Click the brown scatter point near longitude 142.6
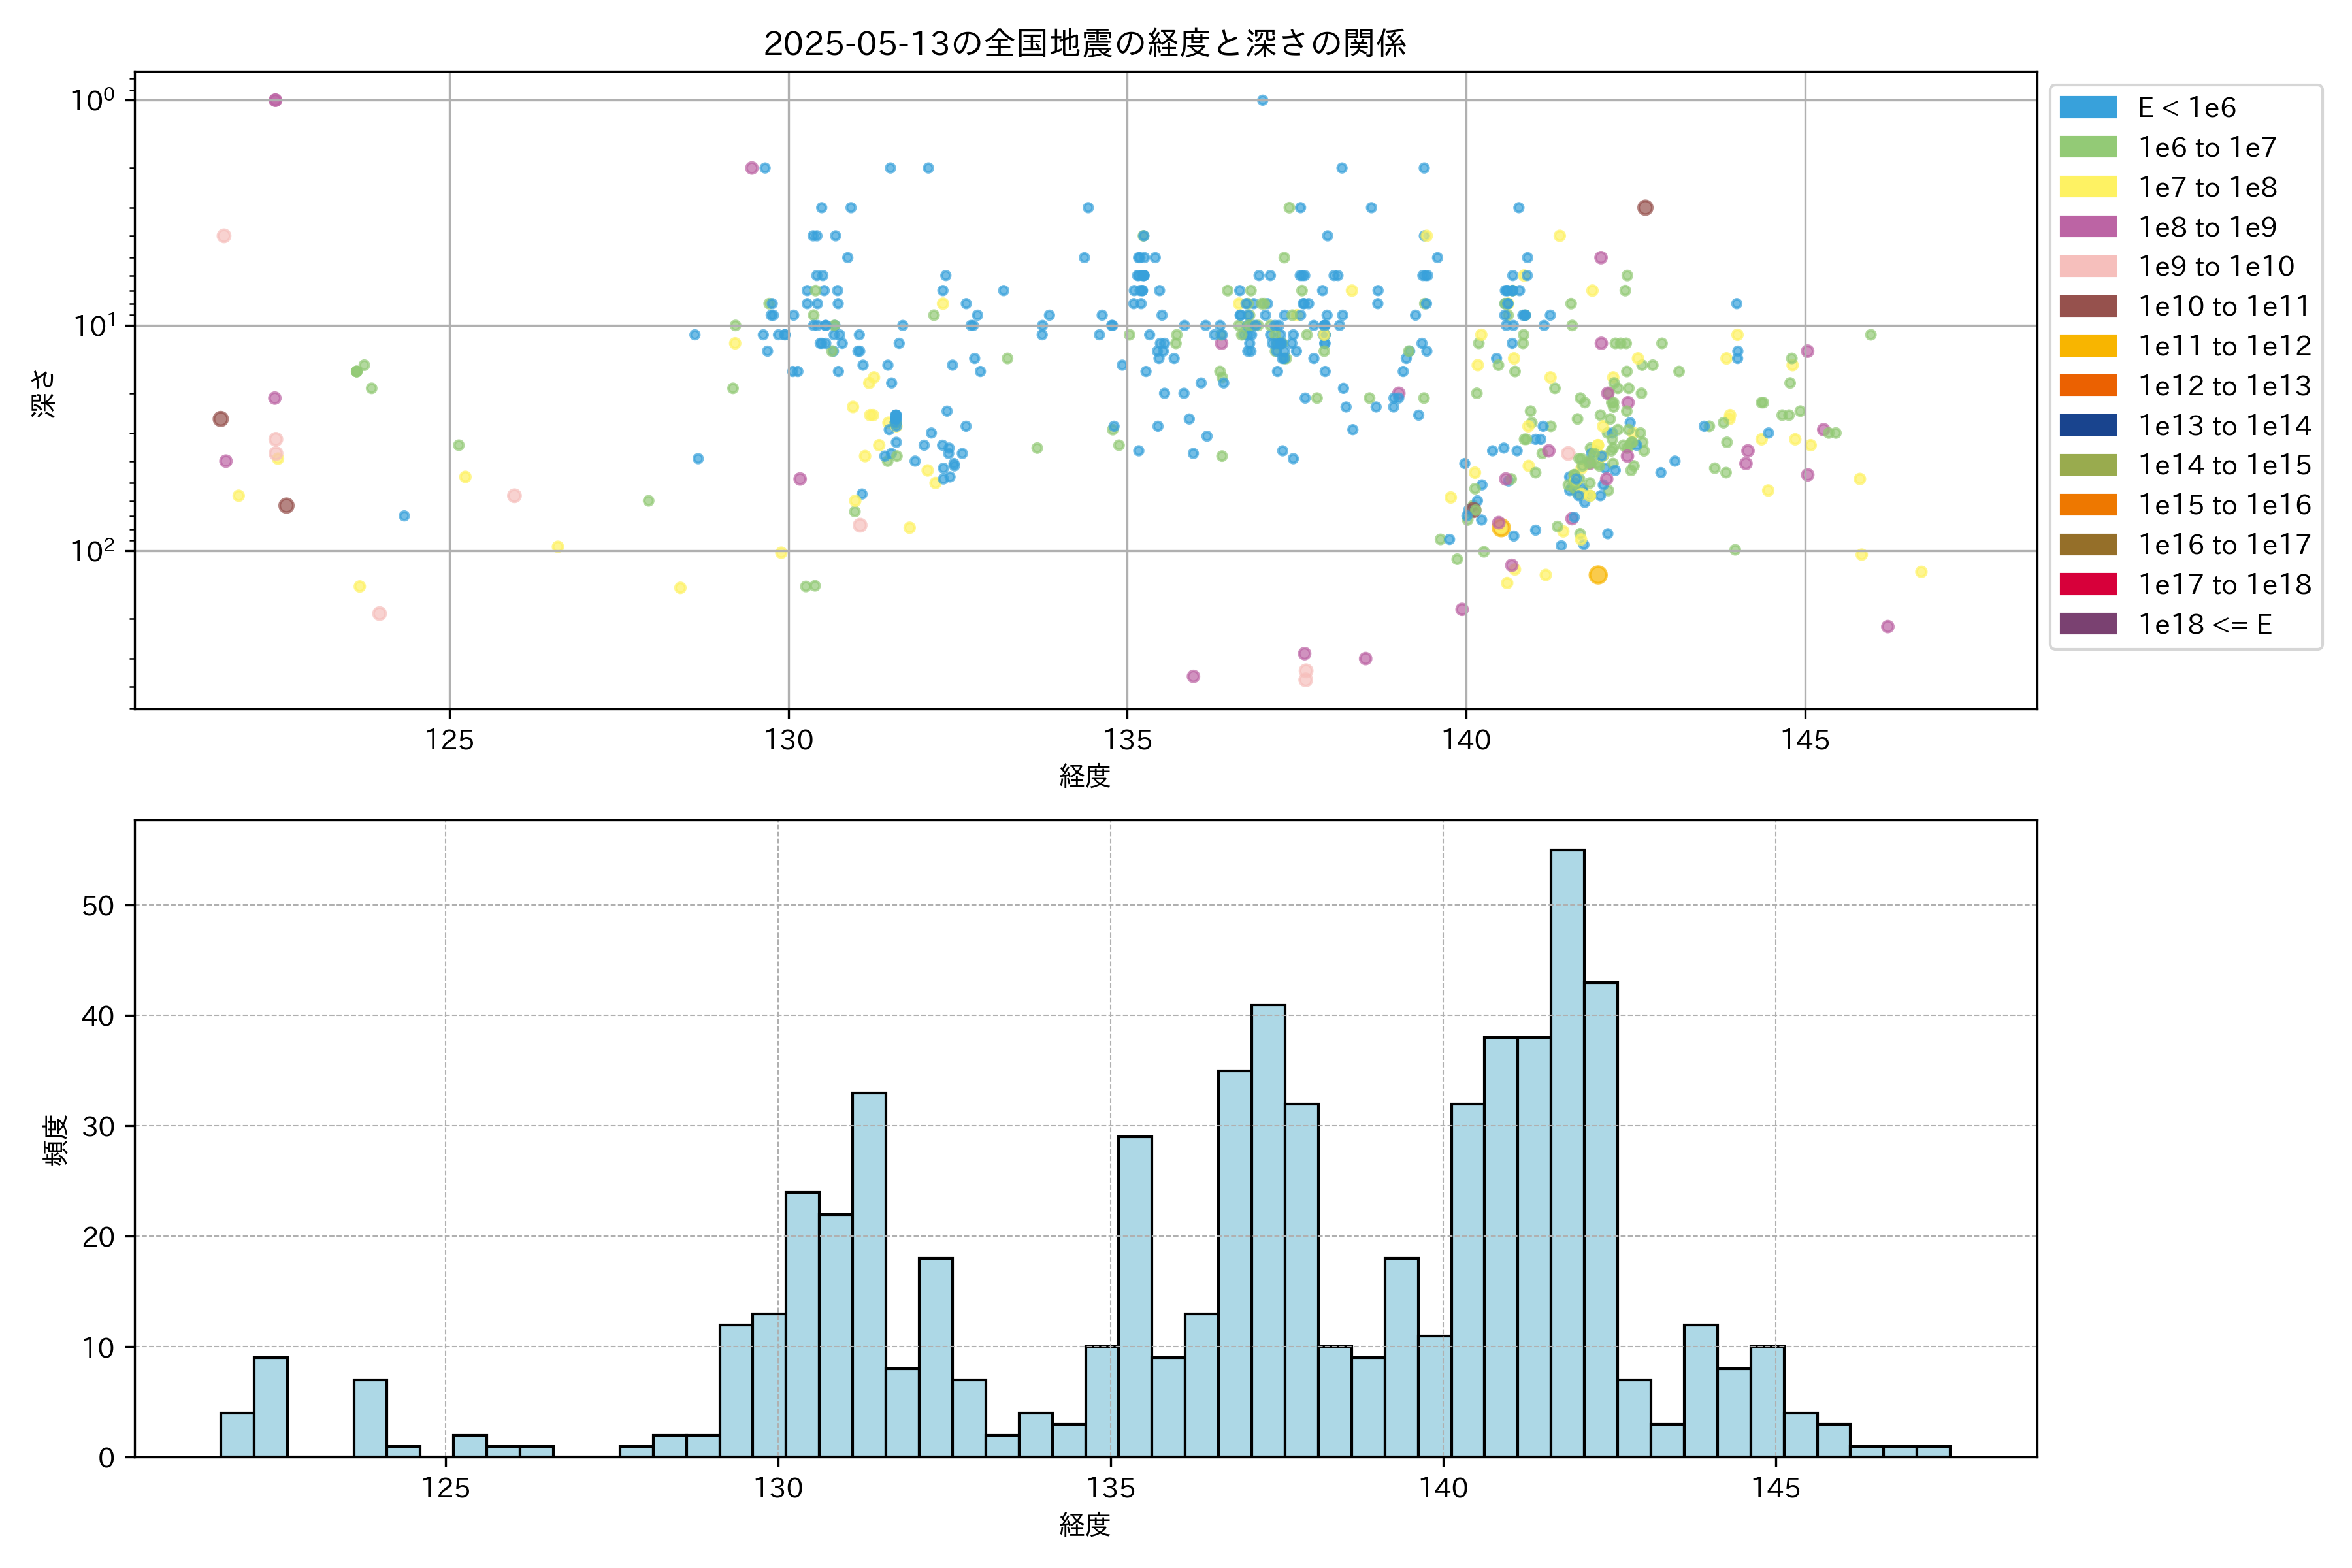The width and height of the screenshot is (2352, 1568). 1645,208
